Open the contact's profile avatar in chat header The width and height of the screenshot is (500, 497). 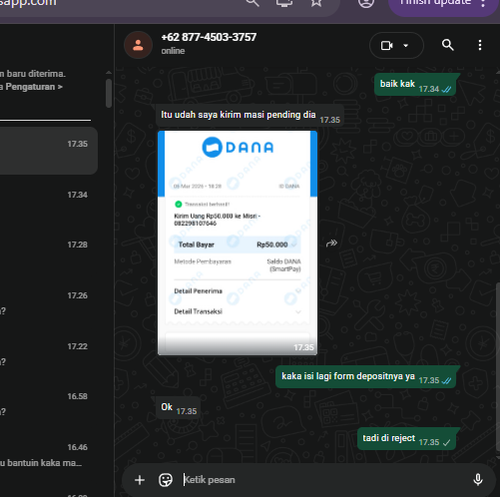tap(138, 45)
